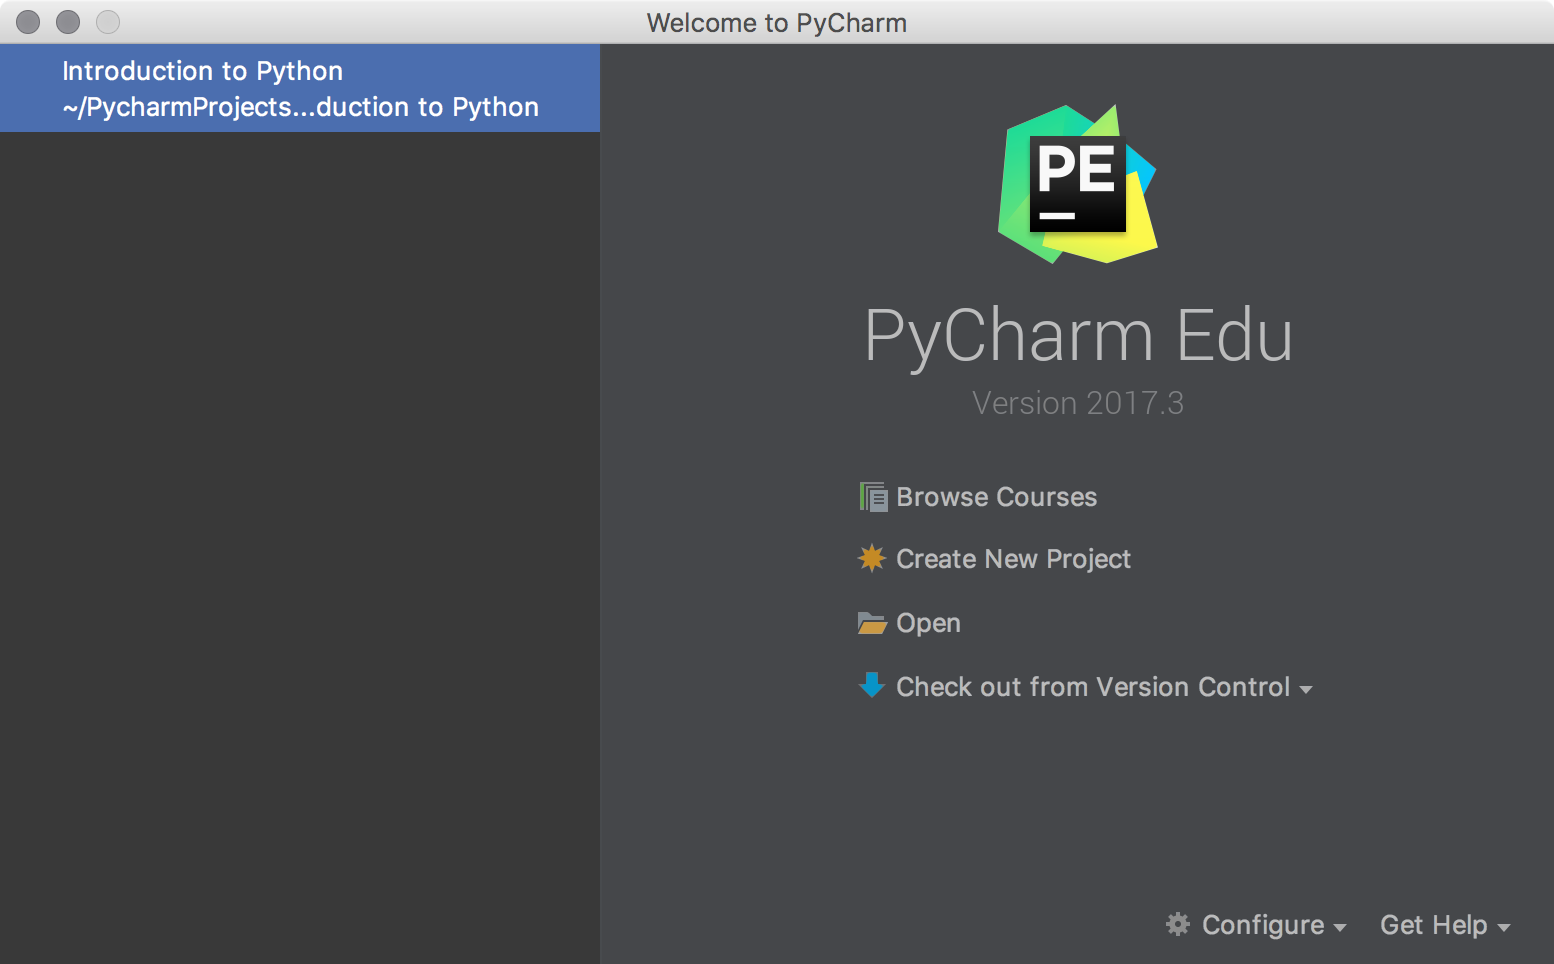The height and width of the screenshot is (964, 1554).
Task: Click the Open folder icon
Action: [x=872, y=623]
